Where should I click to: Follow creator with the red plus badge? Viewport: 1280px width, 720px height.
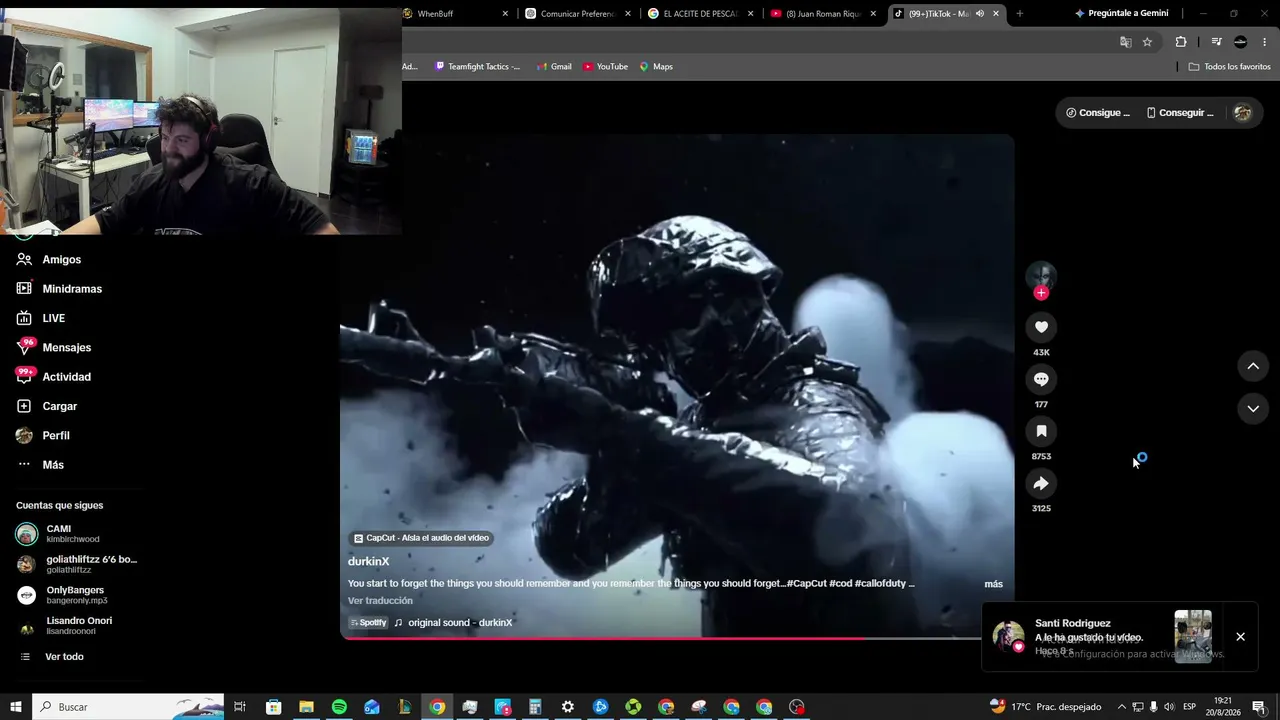[x=1041, y=293]
